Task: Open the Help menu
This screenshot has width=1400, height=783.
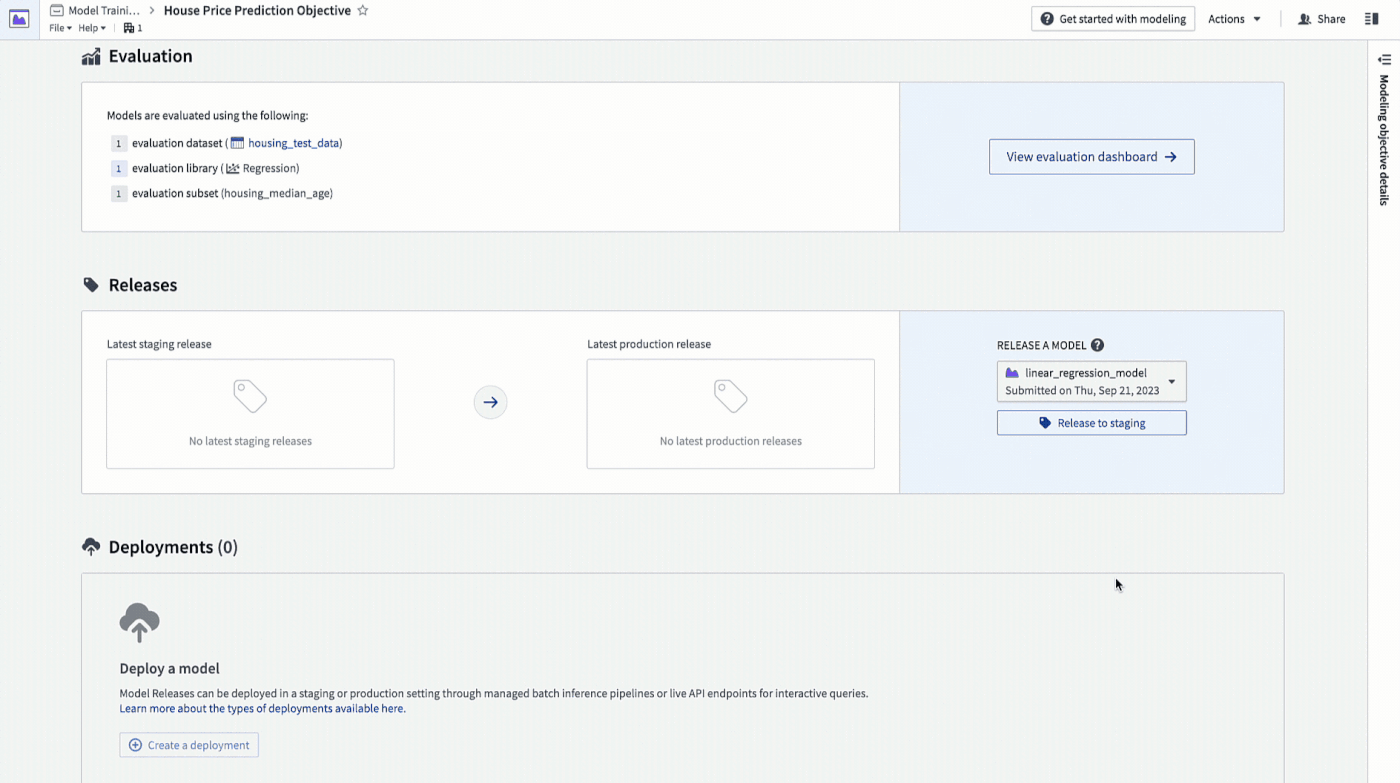Action: coord(92,28)
